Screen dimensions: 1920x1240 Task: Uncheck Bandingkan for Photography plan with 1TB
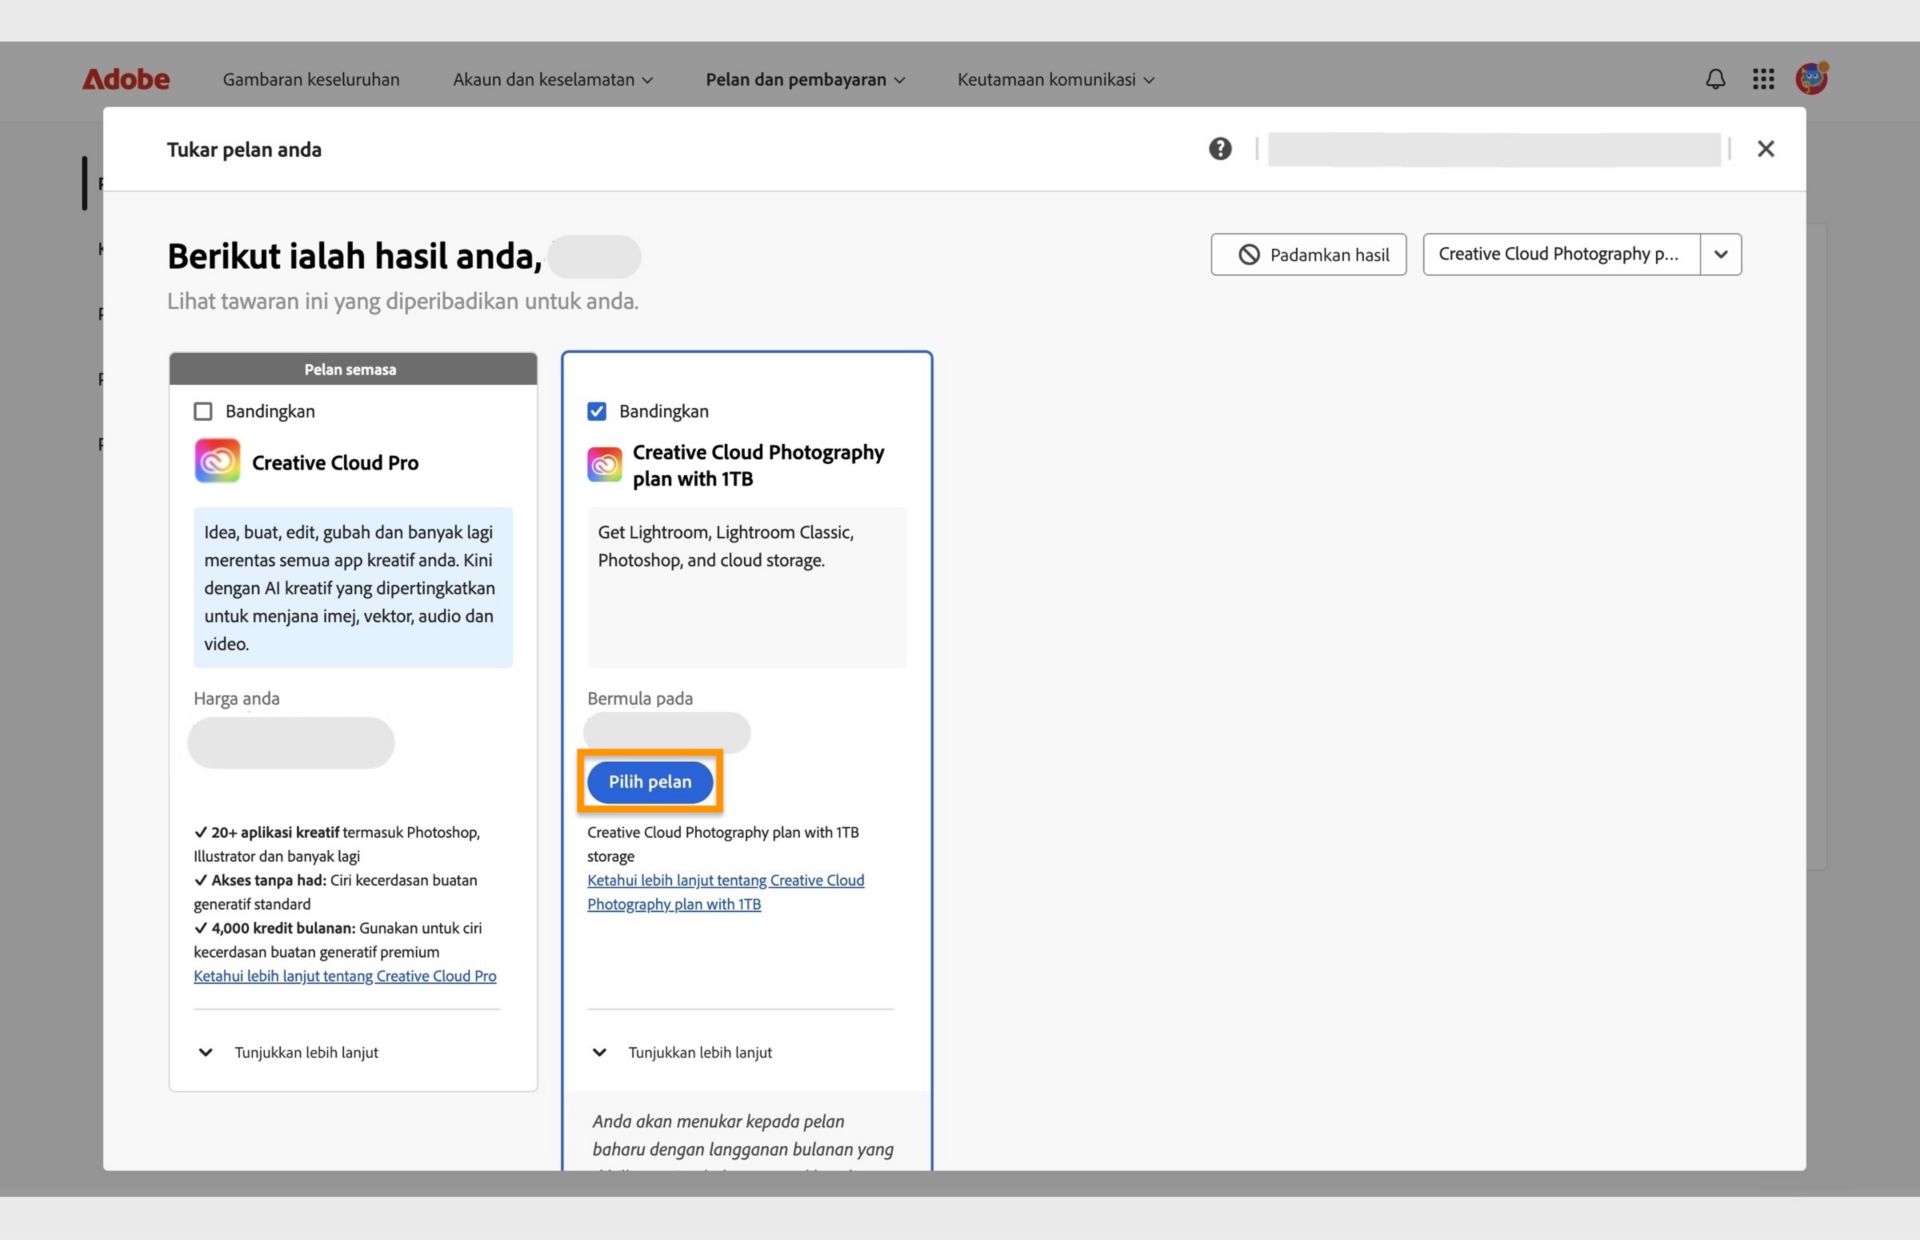tap(597, 411)
